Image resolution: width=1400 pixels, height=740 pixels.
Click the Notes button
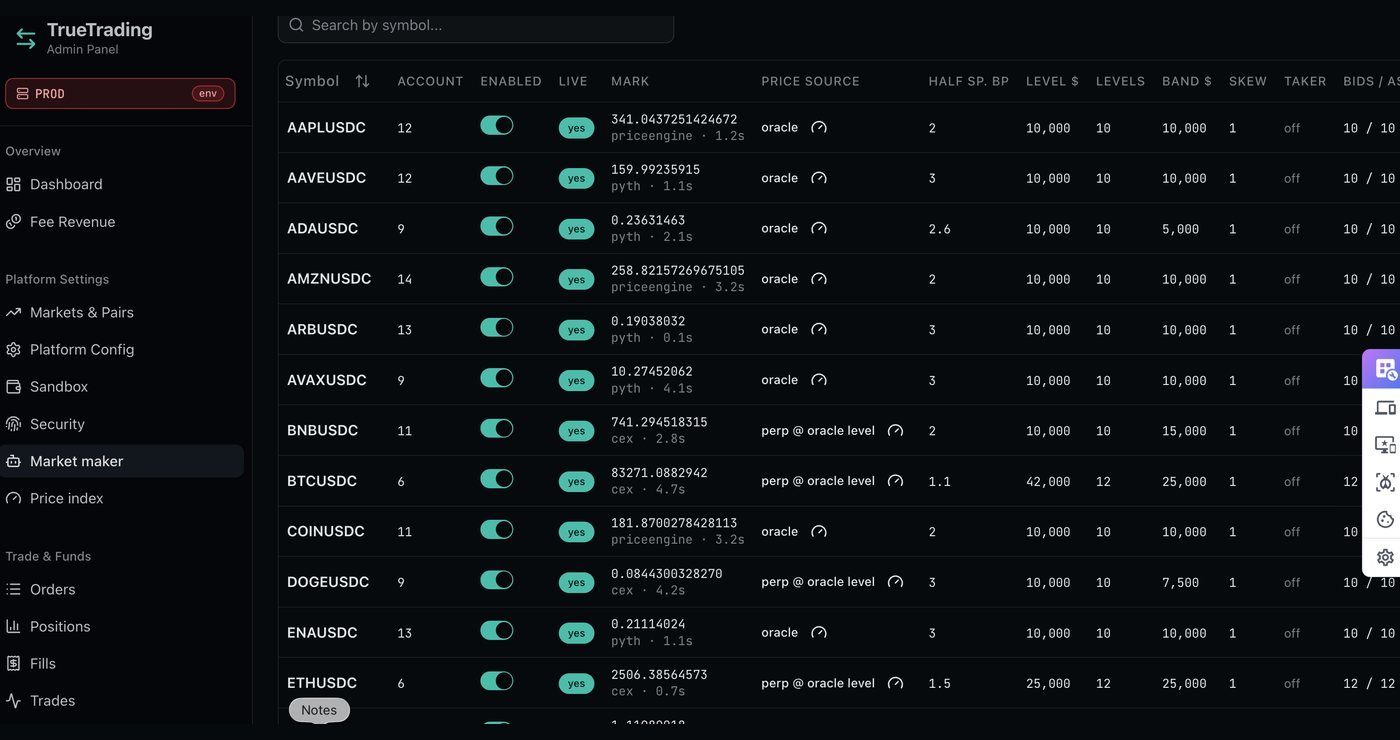[320, 710]
